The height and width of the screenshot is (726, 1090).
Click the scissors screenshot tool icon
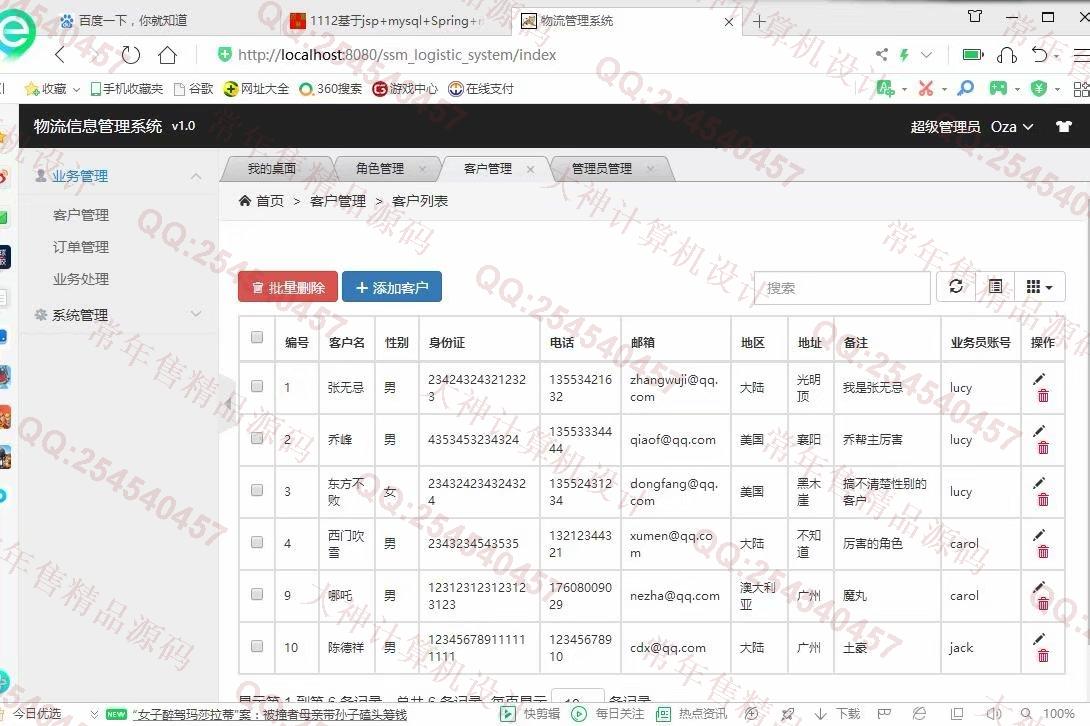[x=925, y=88]
